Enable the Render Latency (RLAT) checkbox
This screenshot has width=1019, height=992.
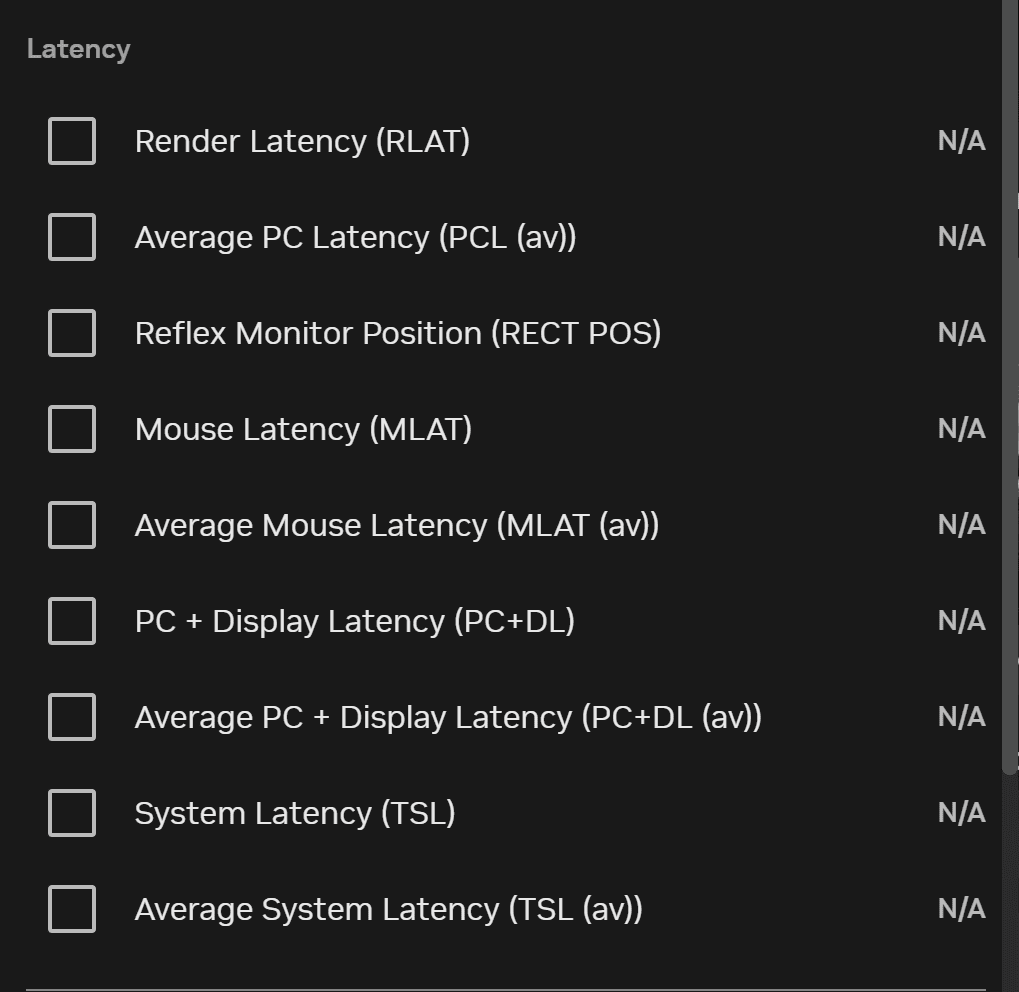pos(72,141)
